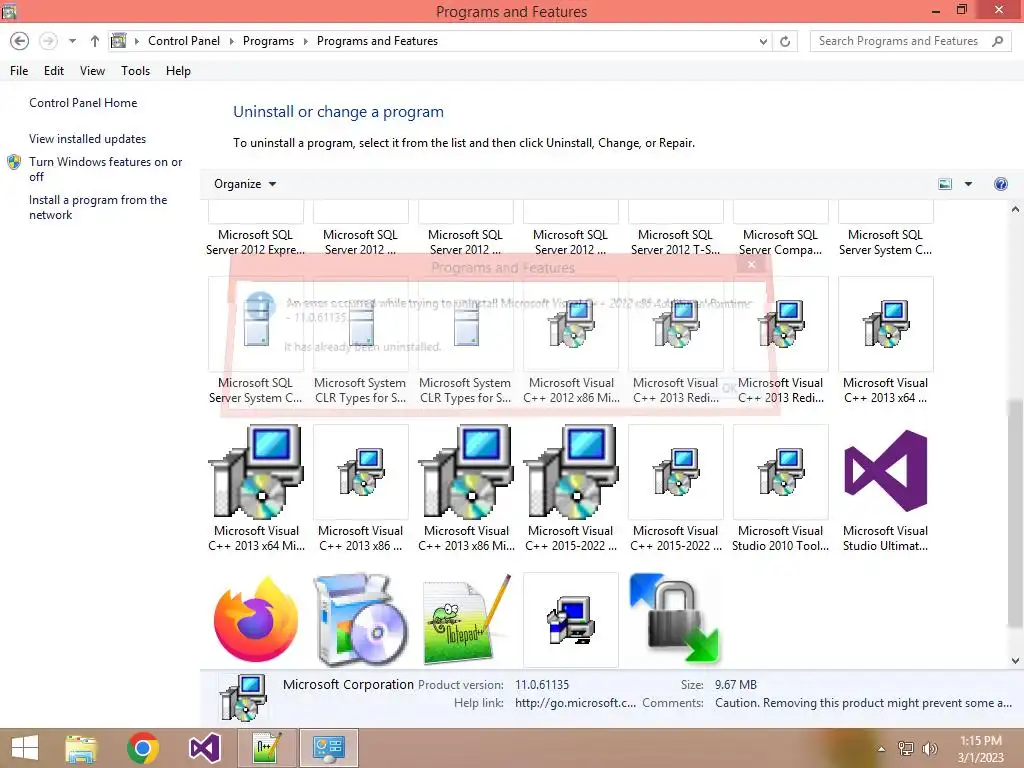
Task: Select Microsoft Visual Studio Ultimat... entry
Action: [885, 488]
